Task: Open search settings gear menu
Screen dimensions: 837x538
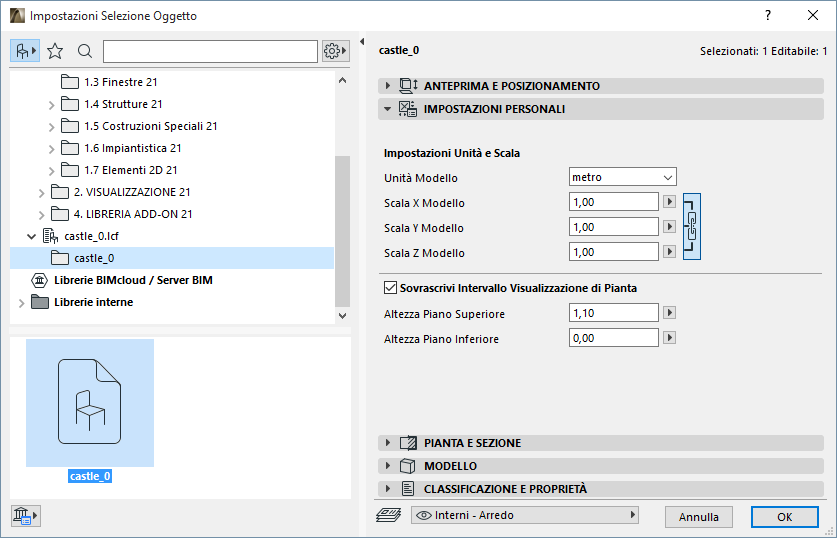Action: coord(336,51)
